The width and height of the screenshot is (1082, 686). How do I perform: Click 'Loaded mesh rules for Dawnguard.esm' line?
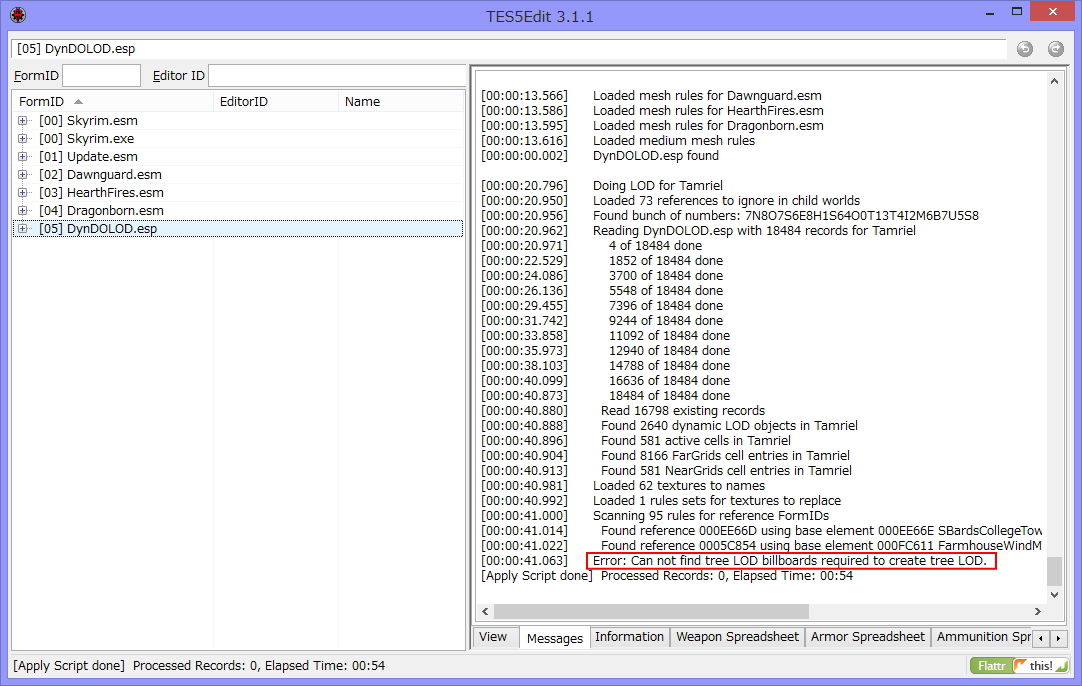[x=707, y=96]
